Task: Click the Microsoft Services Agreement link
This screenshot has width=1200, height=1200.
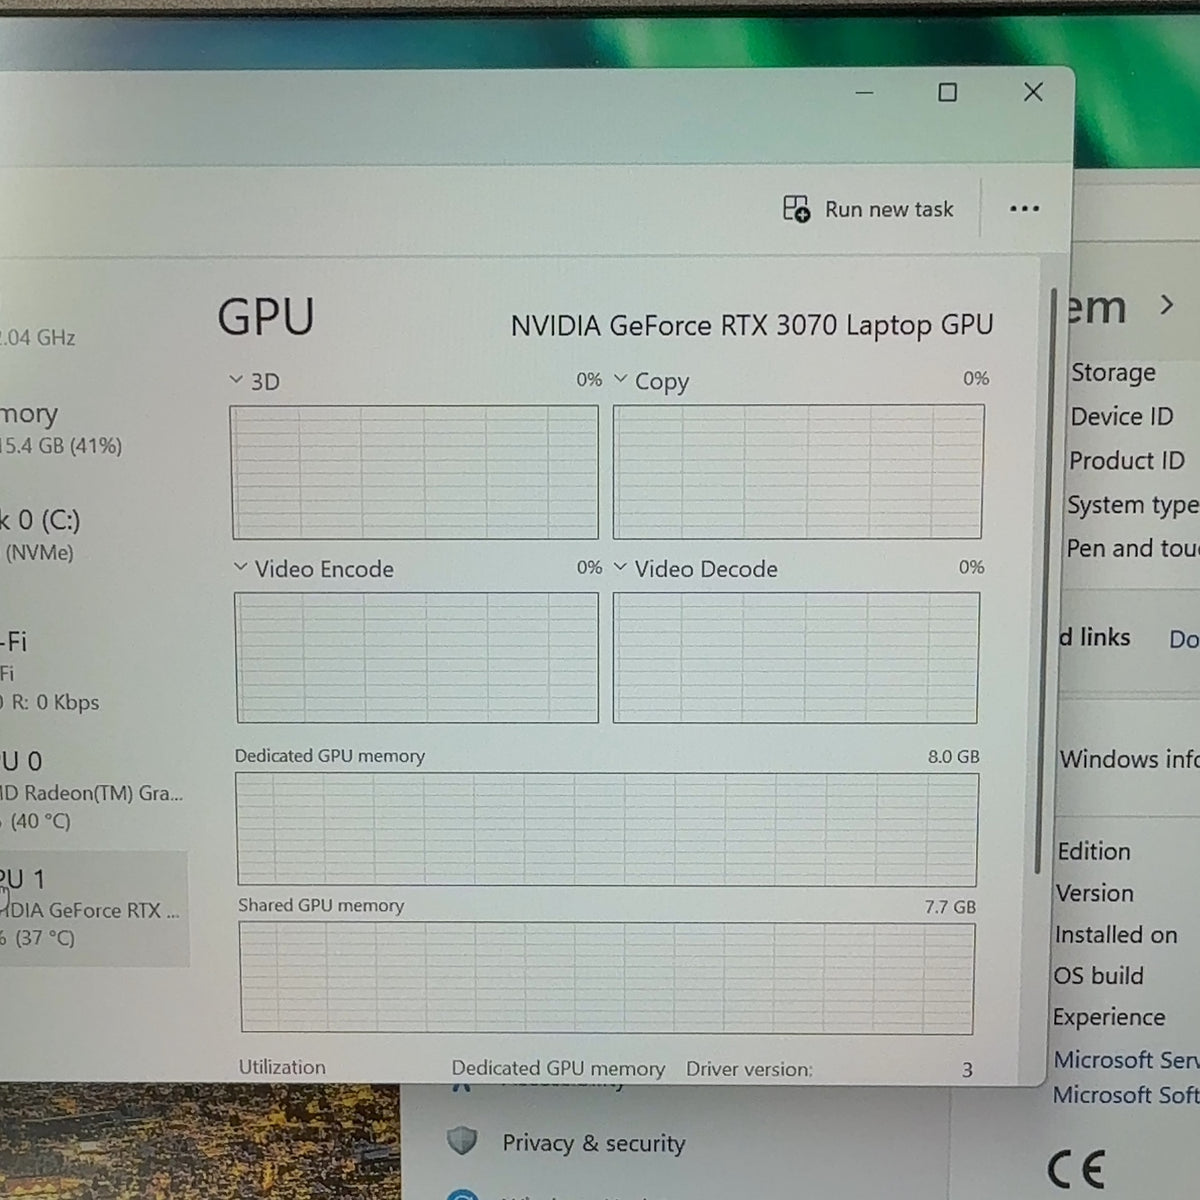Action: pos(1126,1059)
